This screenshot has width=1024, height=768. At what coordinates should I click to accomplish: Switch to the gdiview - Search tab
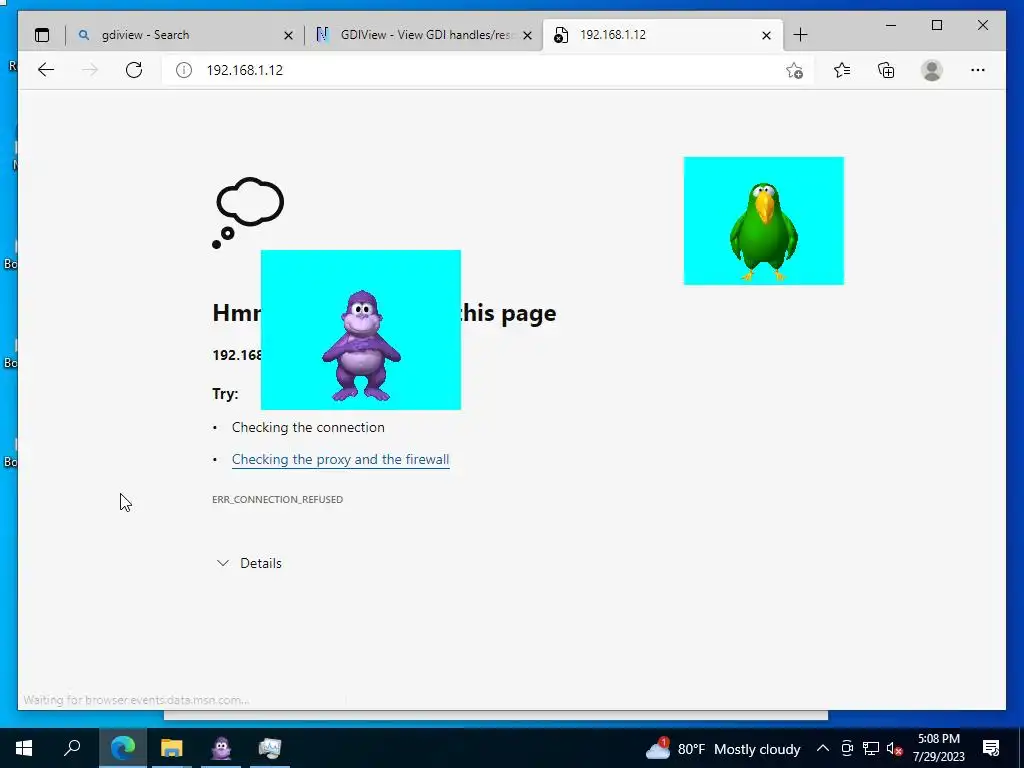(185, 35)
